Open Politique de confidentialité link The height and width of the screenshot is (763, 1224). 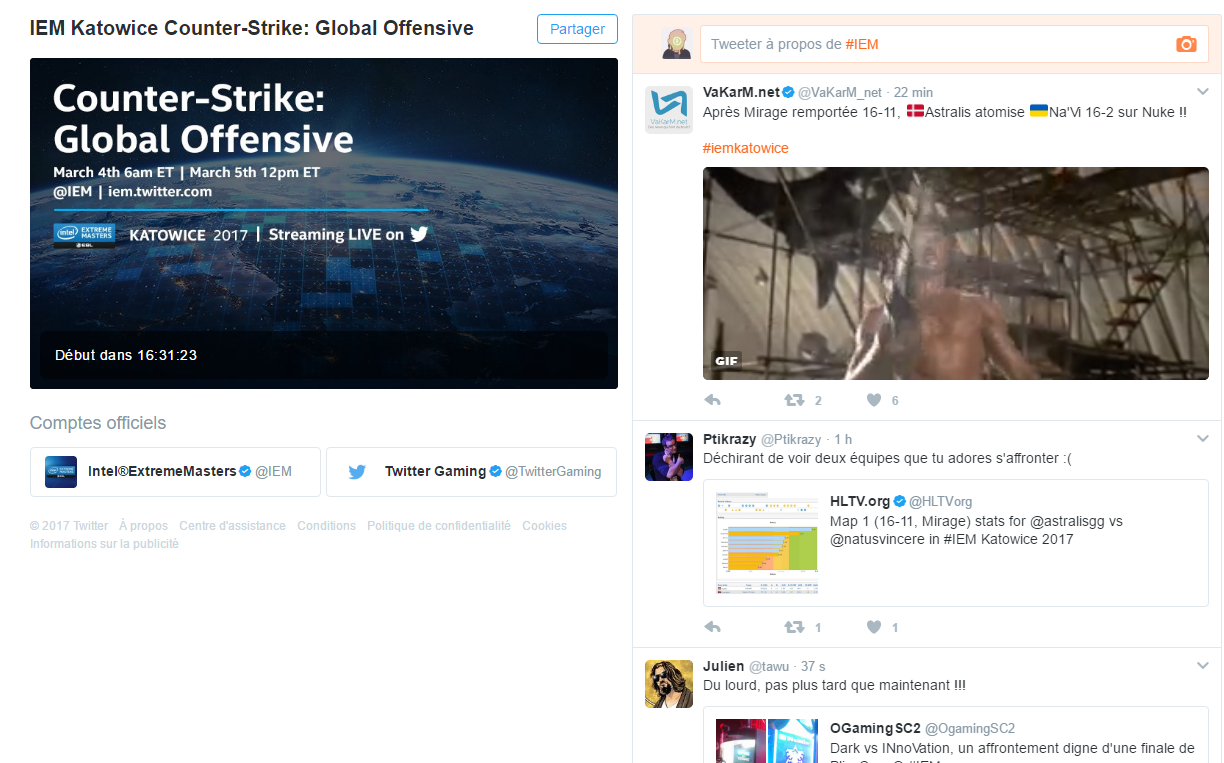coord(438,526)
